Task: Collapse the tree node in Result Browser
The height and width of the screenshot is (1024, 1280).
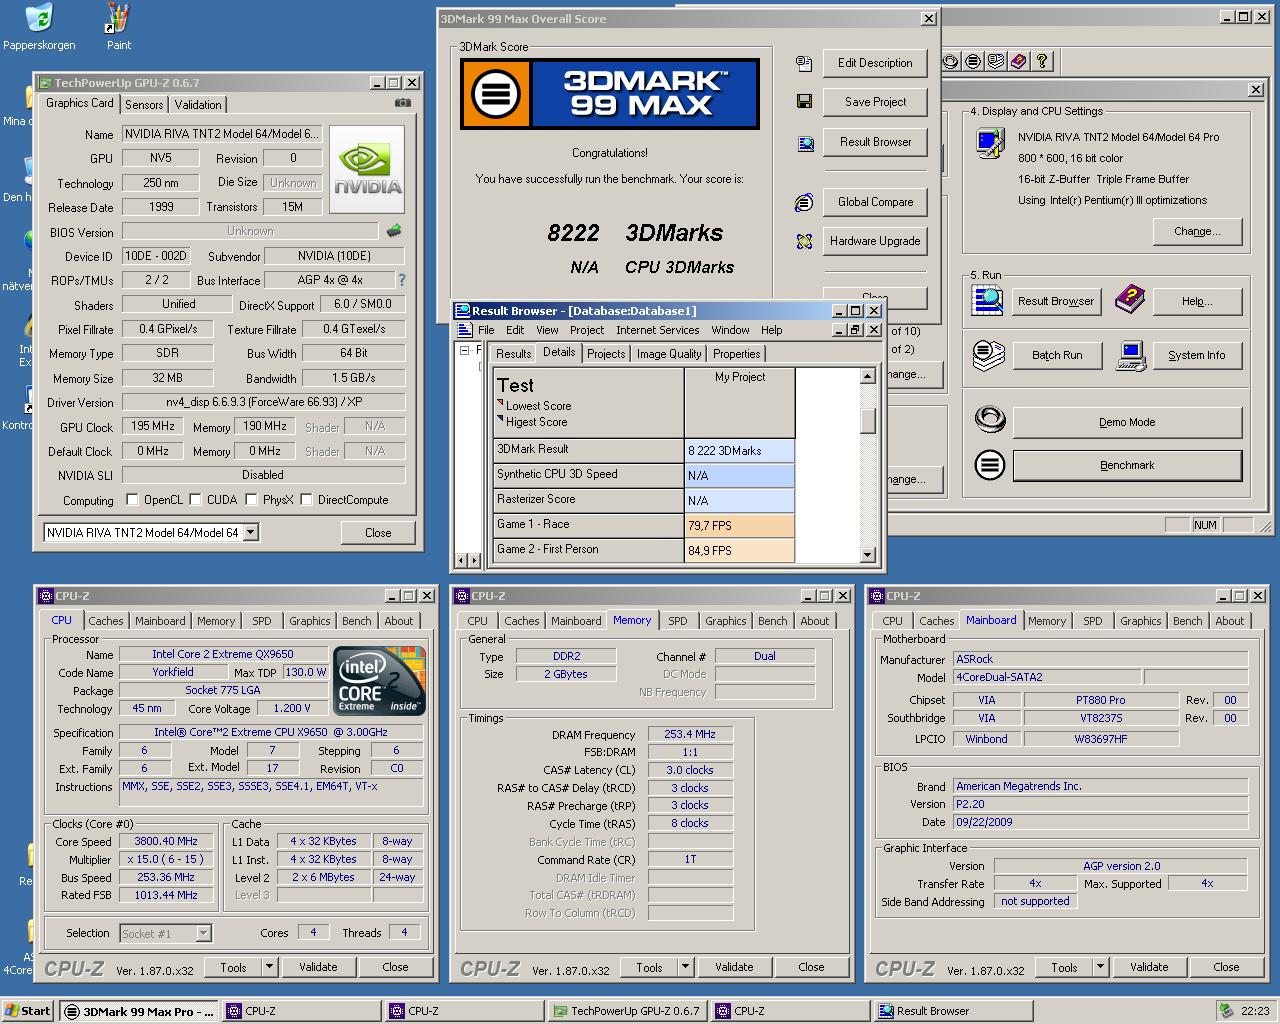Action: (x=464, y=351)
